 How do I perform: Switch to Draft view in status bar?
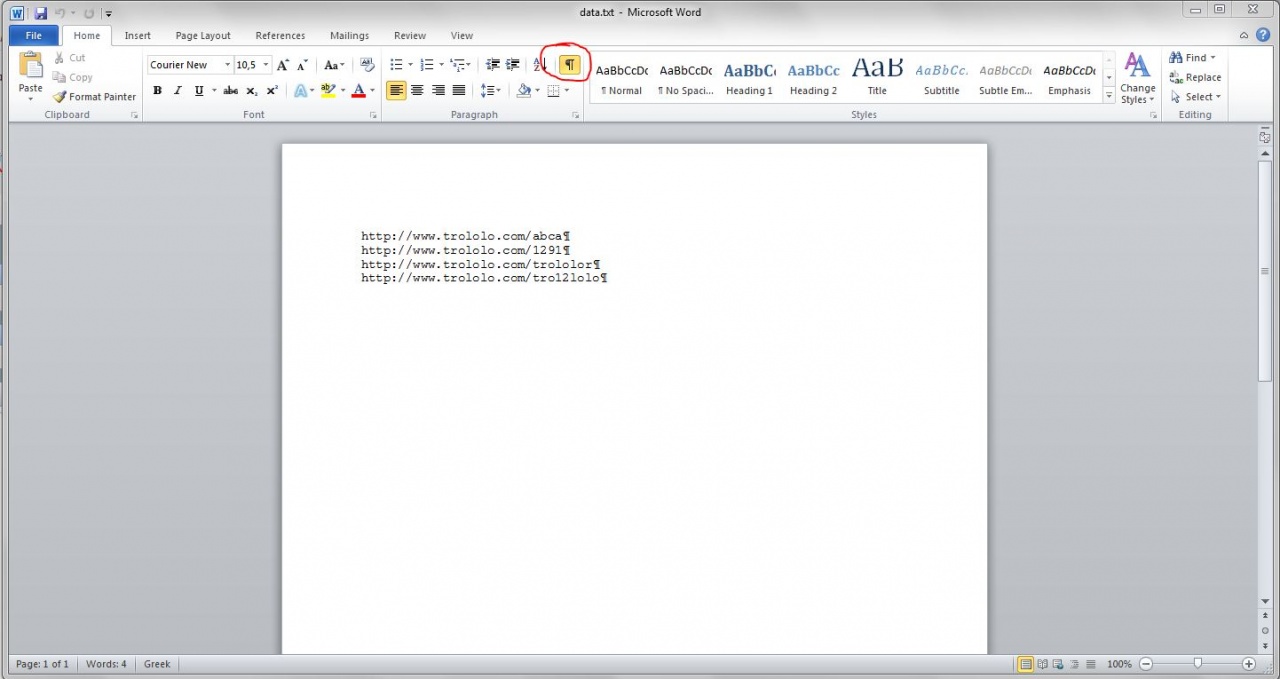[1090, 664]
